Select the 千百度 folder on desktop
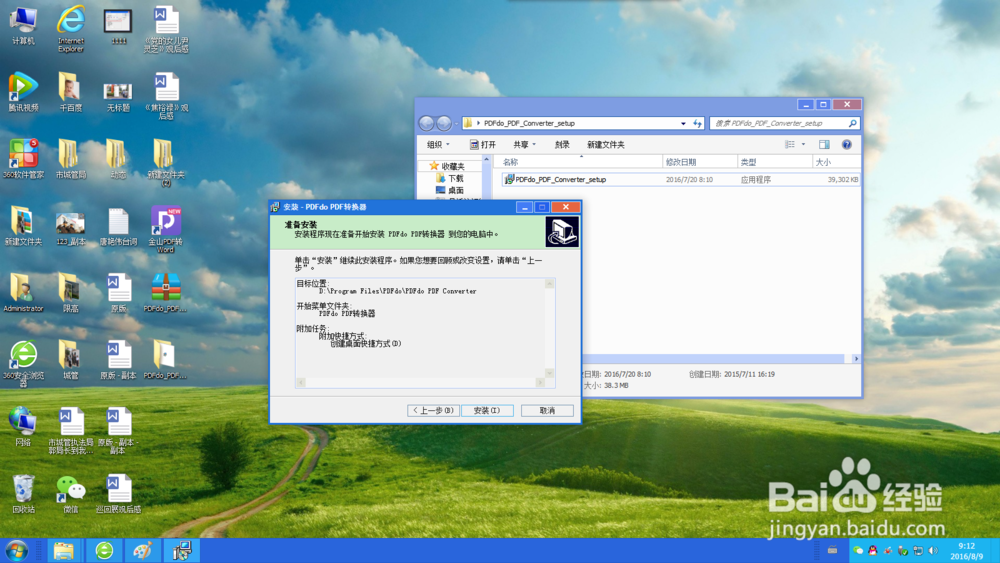 71,92
